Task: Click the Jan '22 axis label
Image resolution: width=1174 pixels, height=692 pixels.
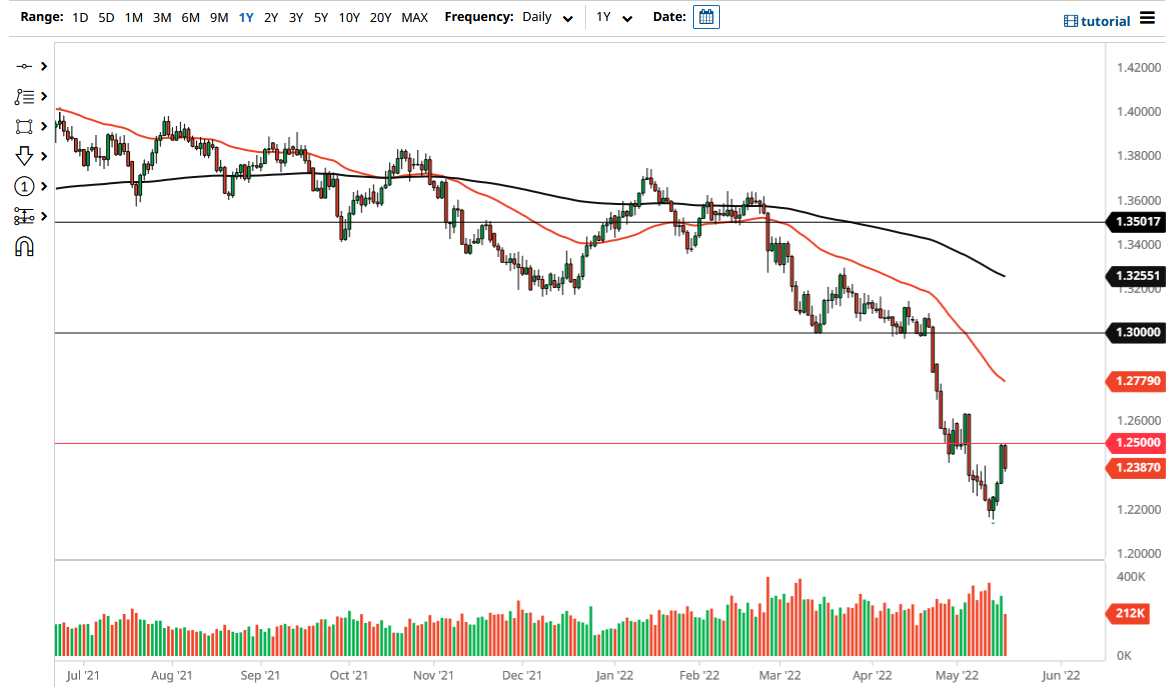Action: 615,676
